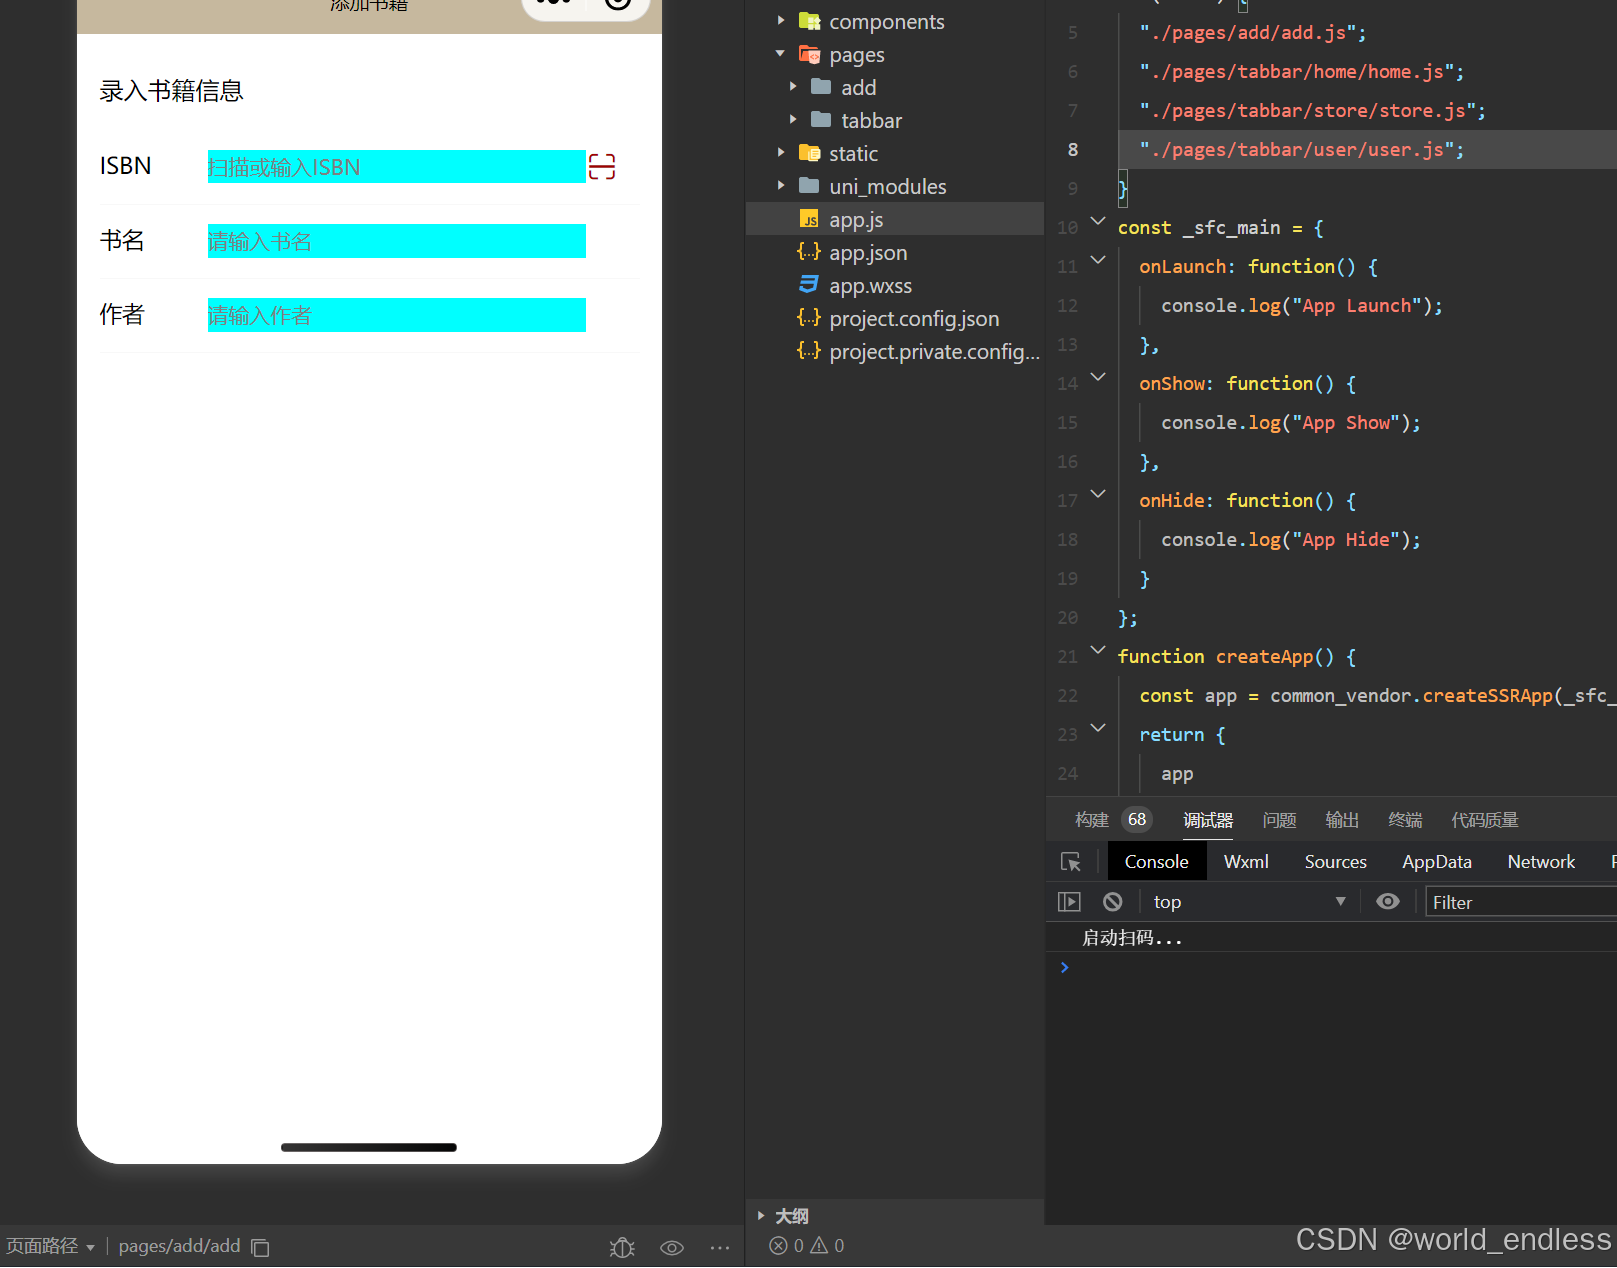Image resolution: width=1617 pixels, height=1268 pixels.
Task: Click the project.config.json braces icon
Action: (809, 318)
